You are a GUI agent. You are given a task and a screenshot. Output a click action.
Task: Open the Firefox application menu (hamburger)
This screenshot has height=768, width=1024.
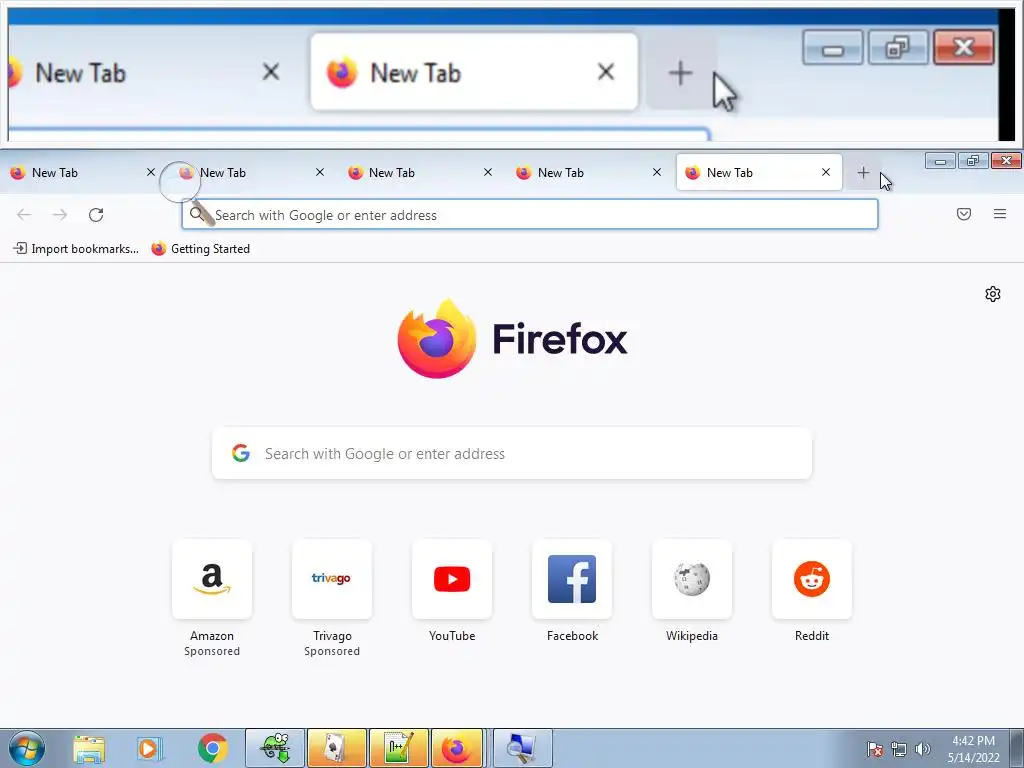pyautogui.click(x=999, y=214)
